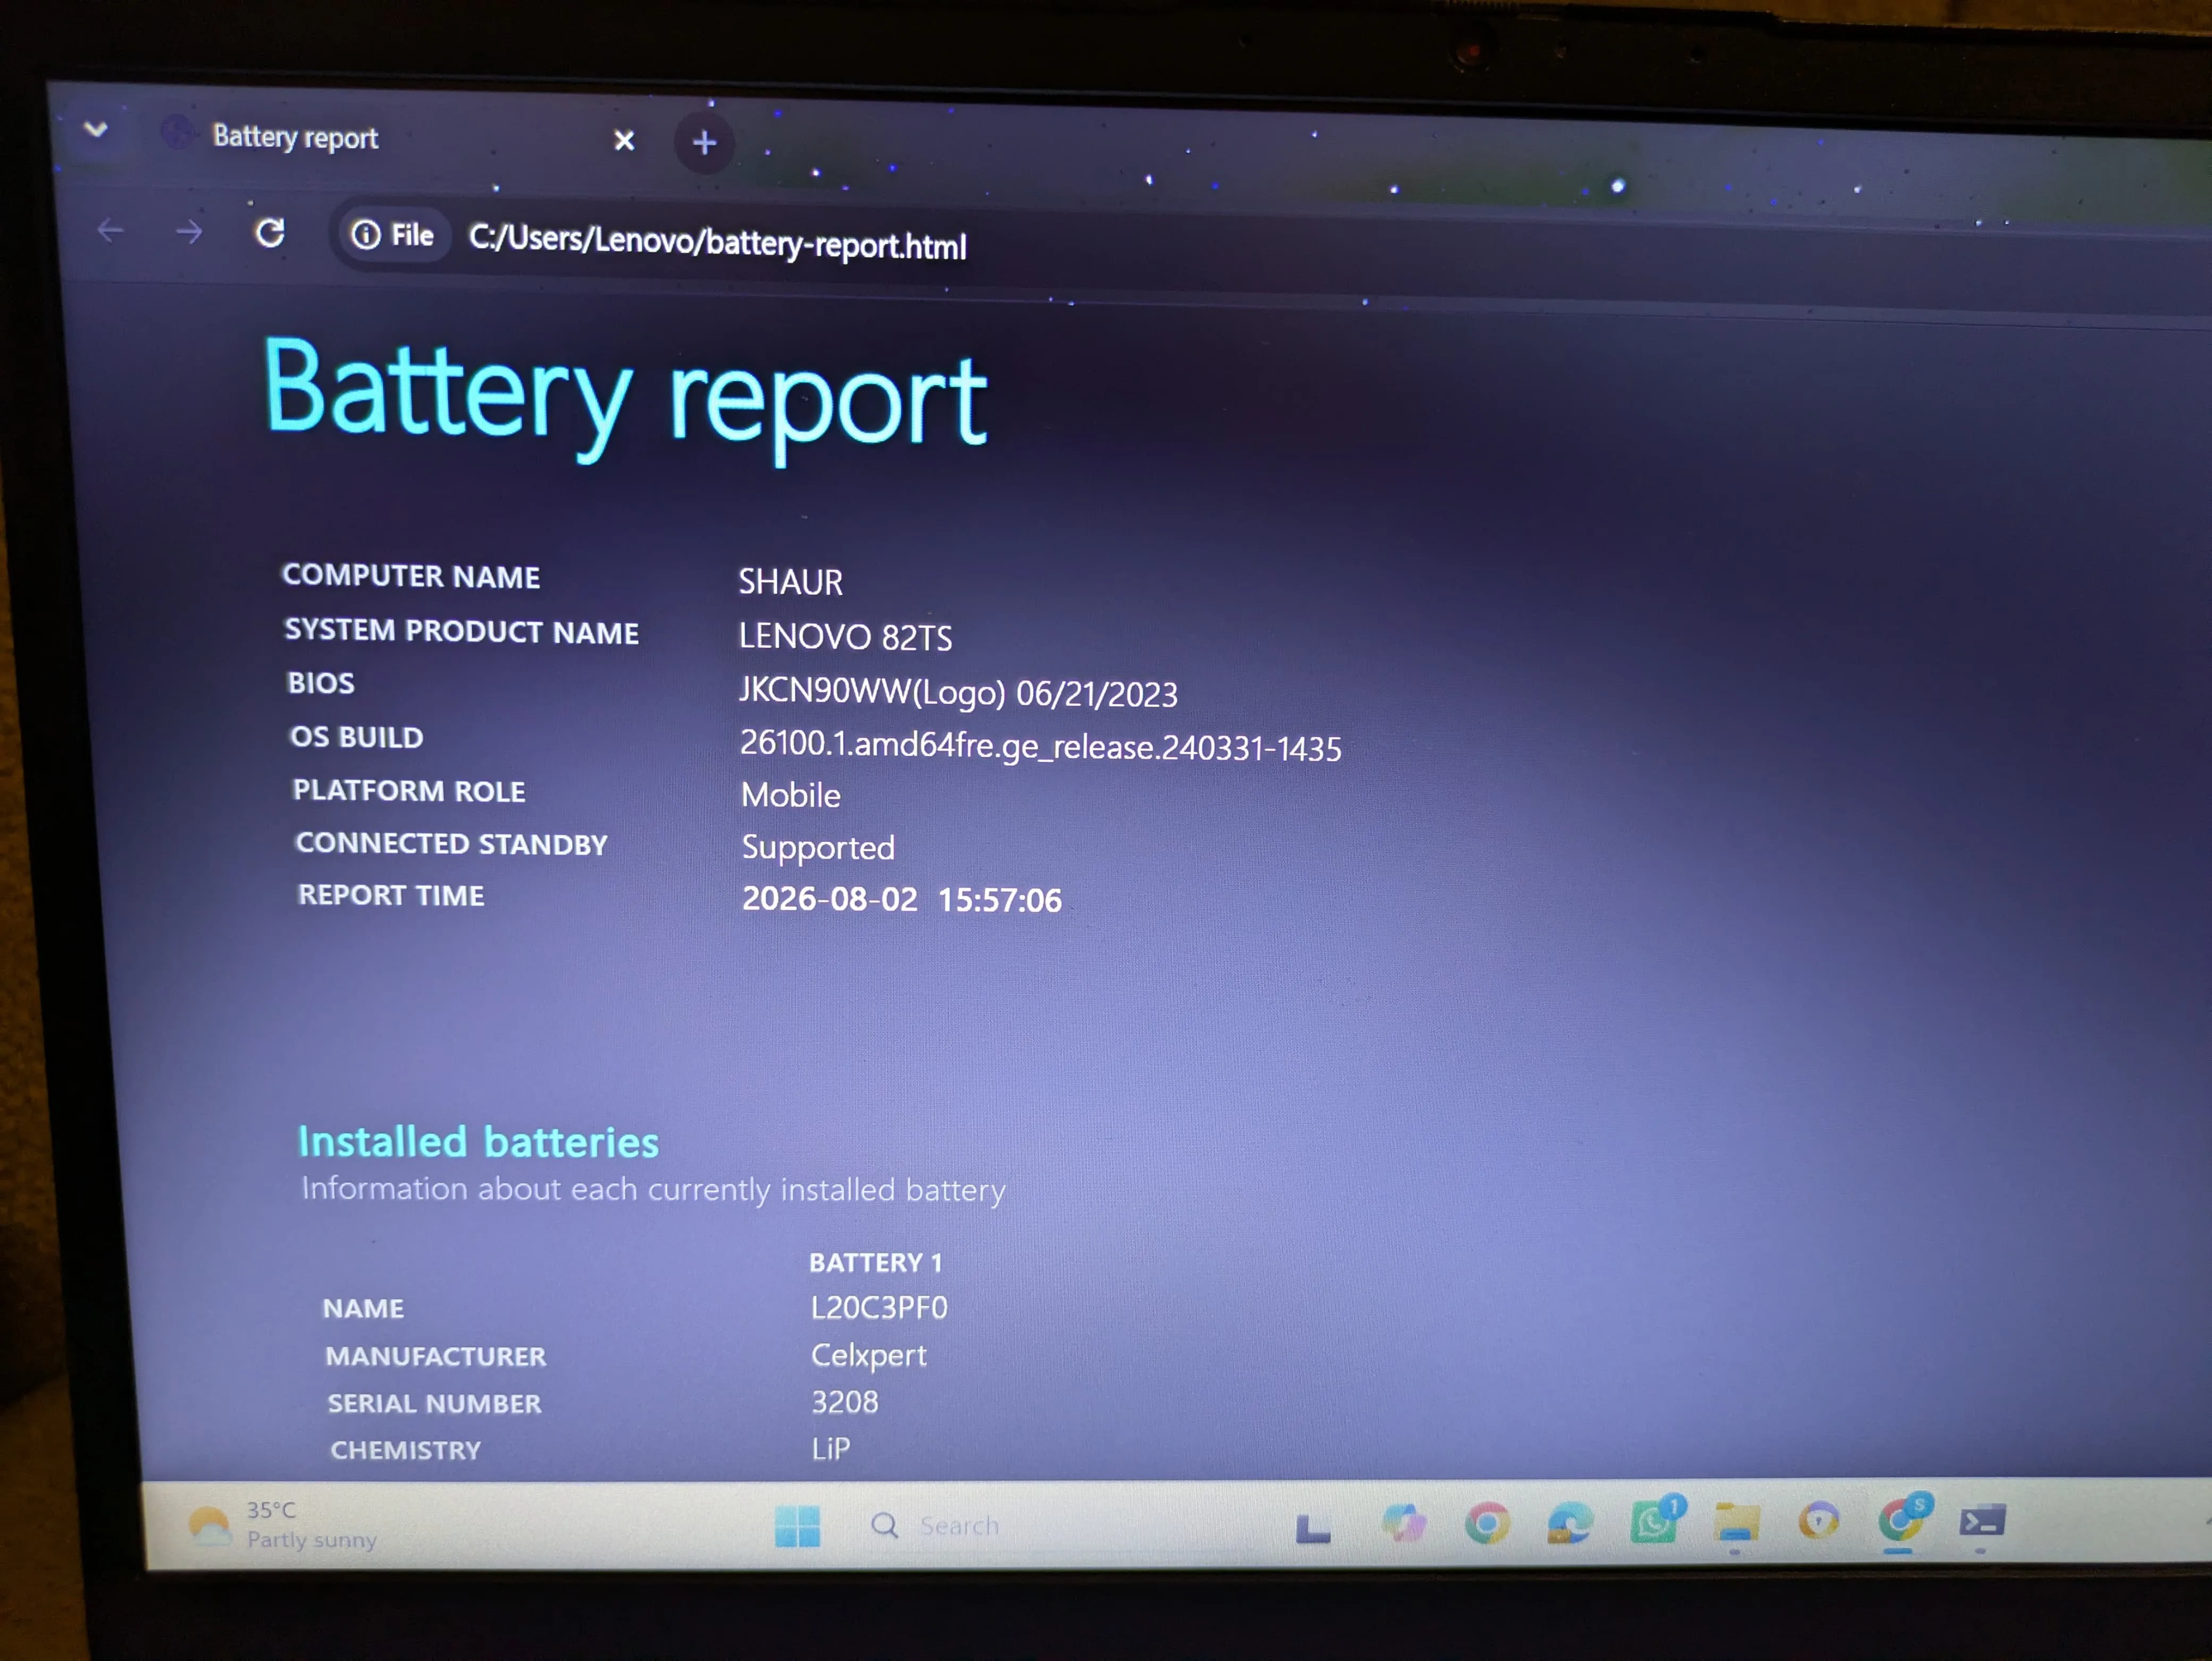Switch to Chrome with the S profile badge
This screenshot has height=1661, width=2212.
(1904, 1518)
